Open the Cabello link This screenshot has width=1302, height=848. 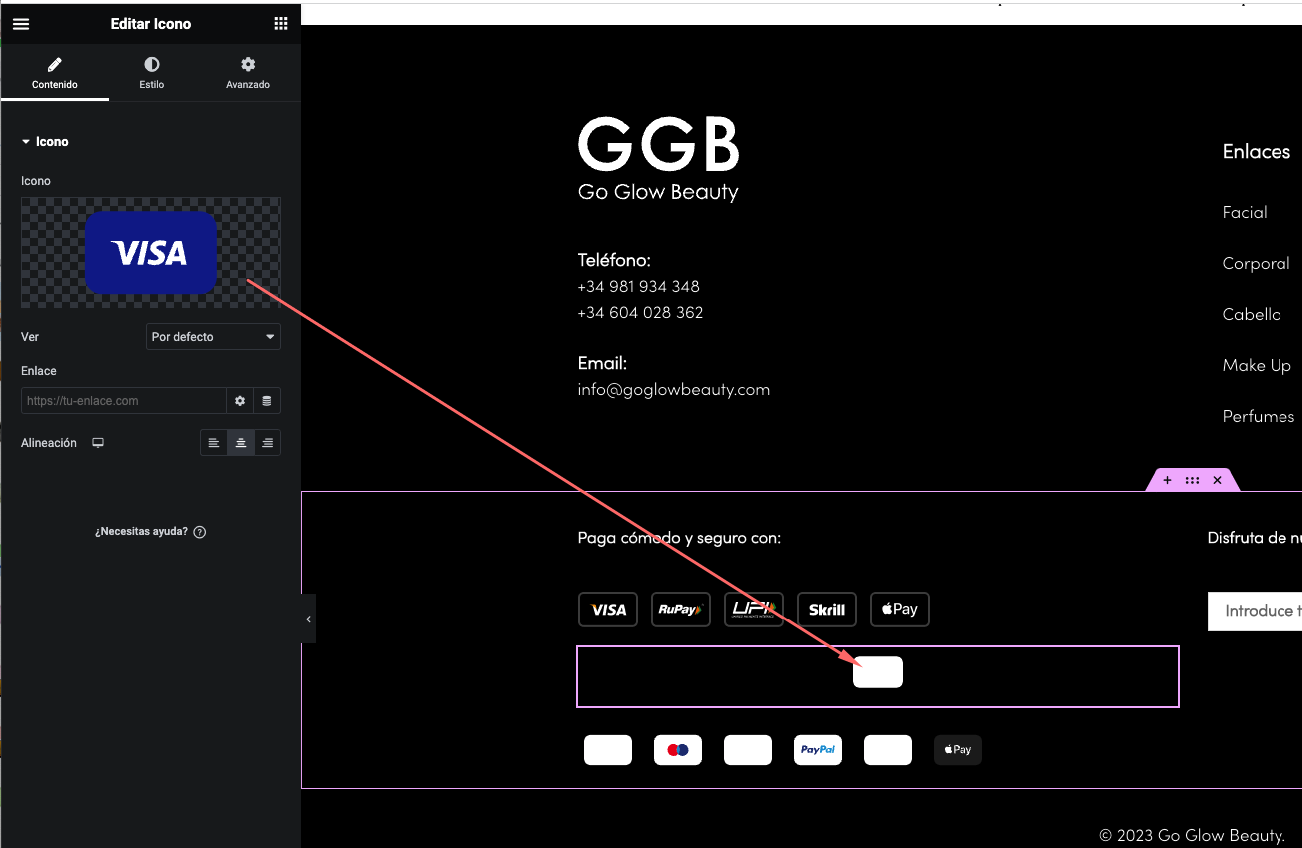[1252, 314]
